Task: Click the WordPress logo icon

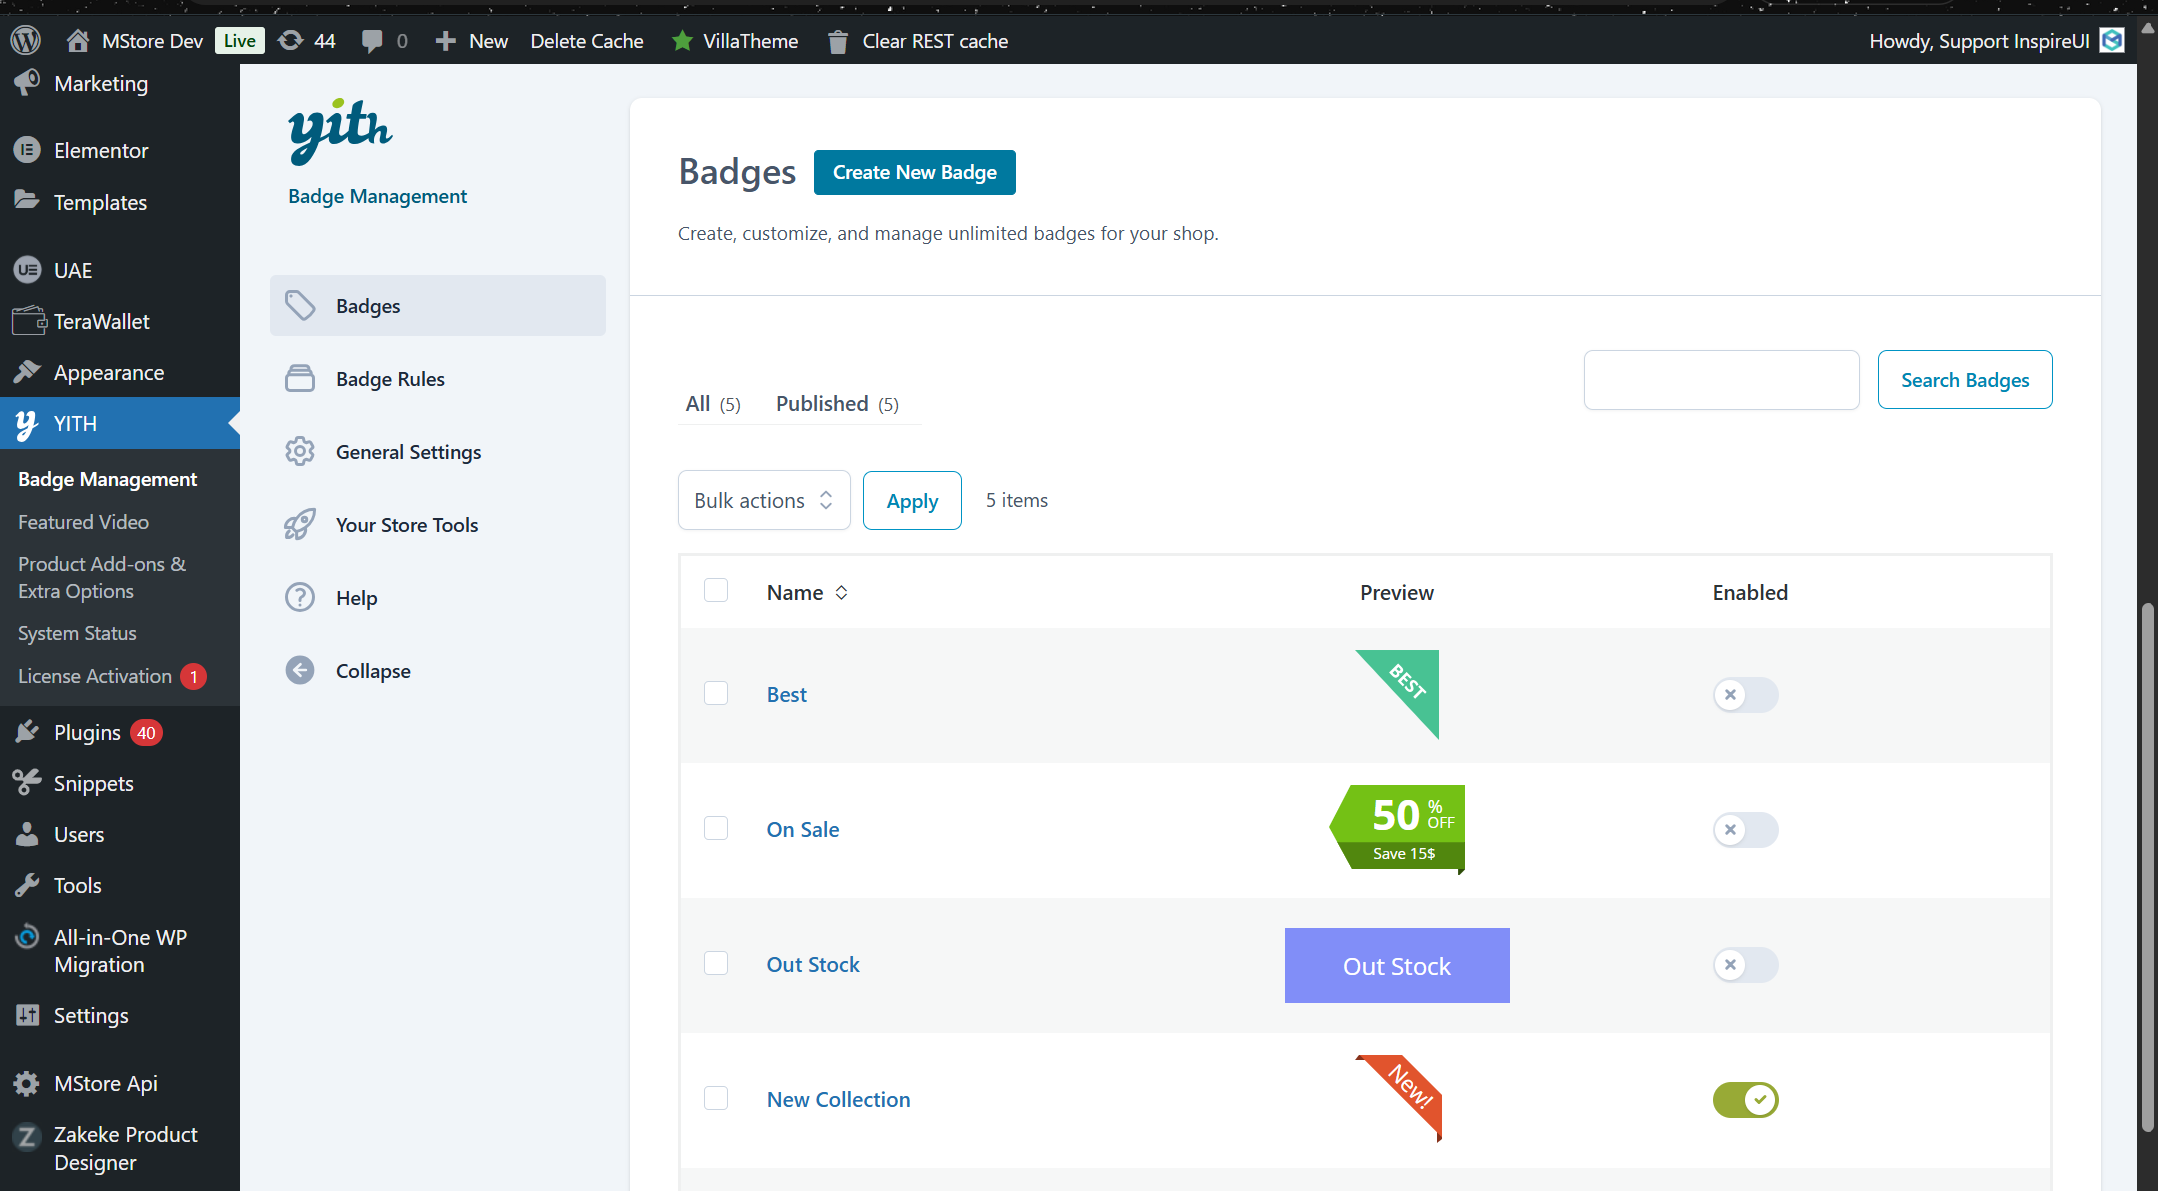Action: click(25, 41)
